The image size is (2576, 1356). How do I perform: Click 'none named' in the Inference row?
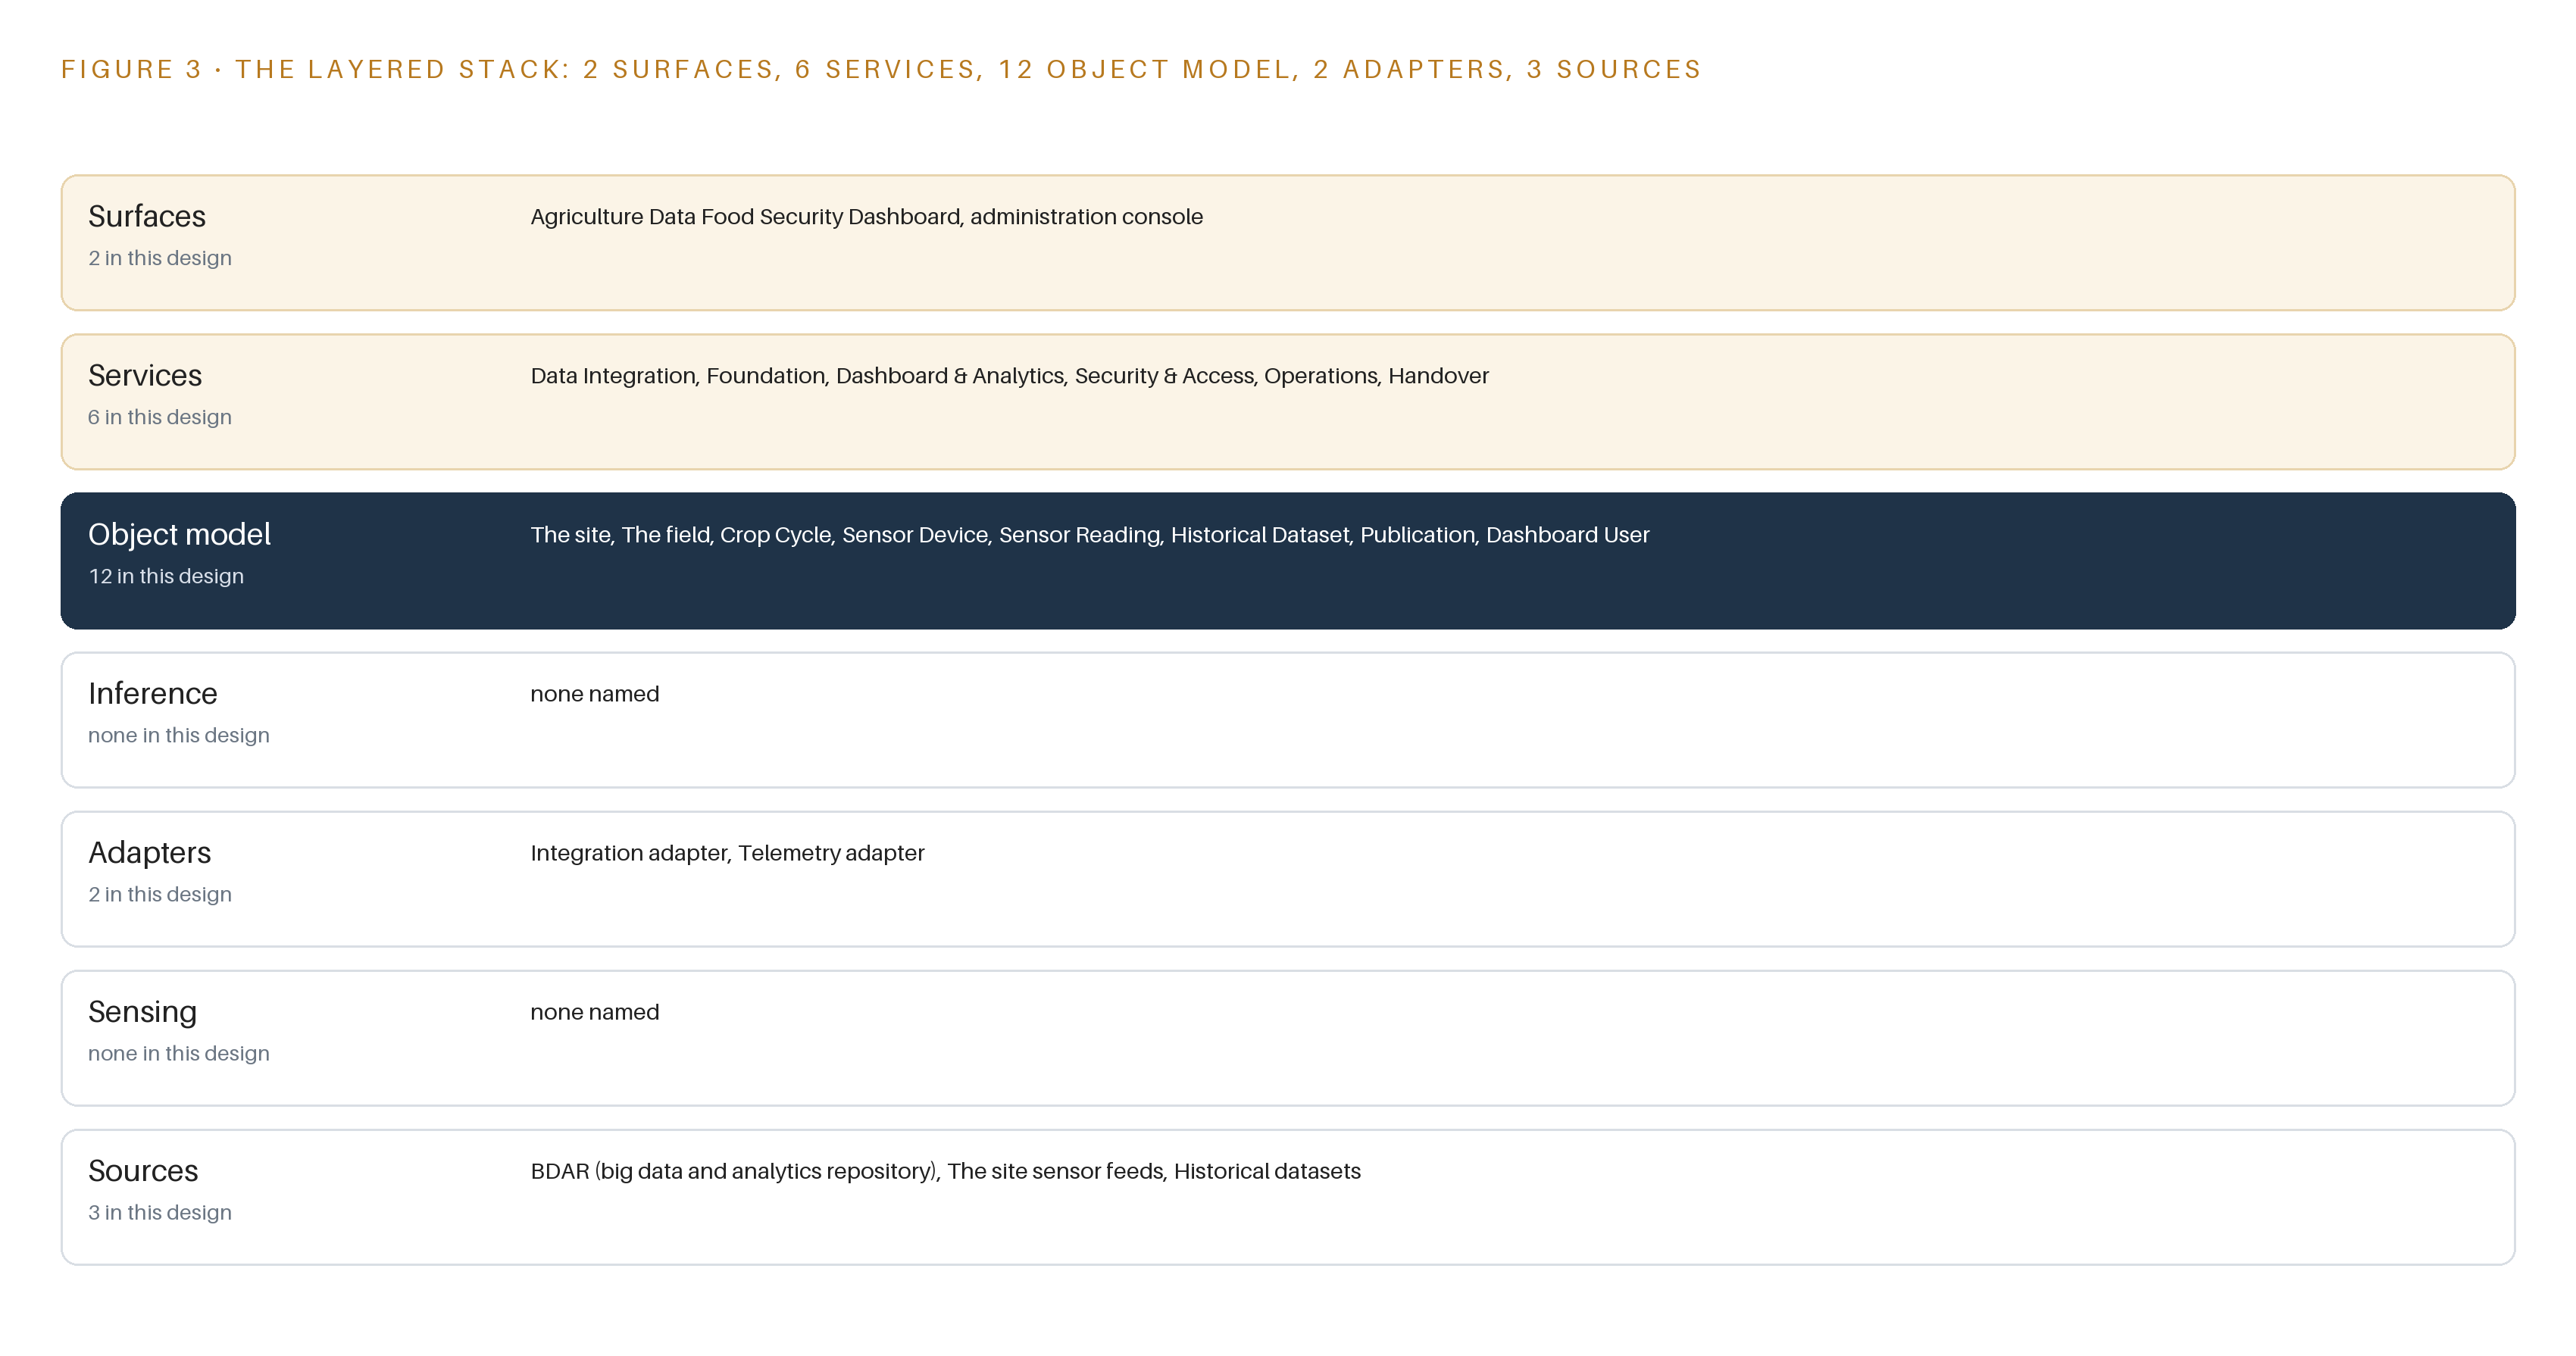(595, 694)
